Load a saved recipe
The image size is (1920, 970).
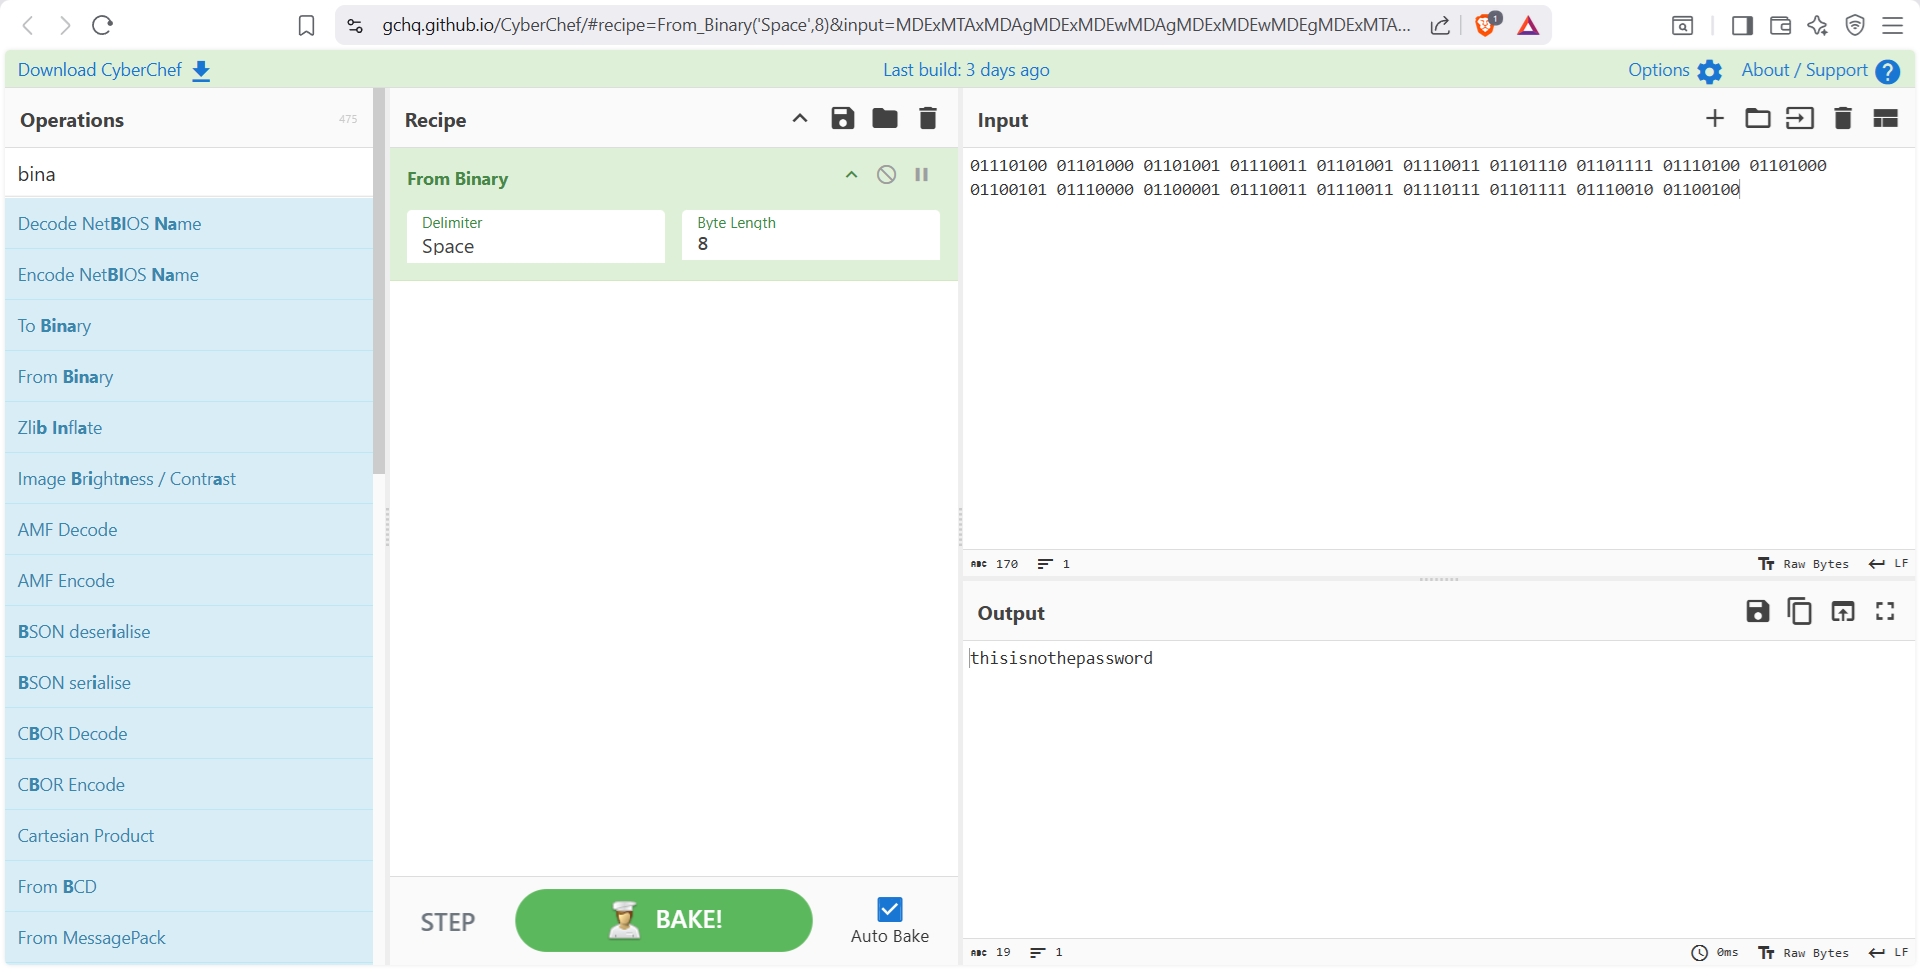tap(884, 118)
